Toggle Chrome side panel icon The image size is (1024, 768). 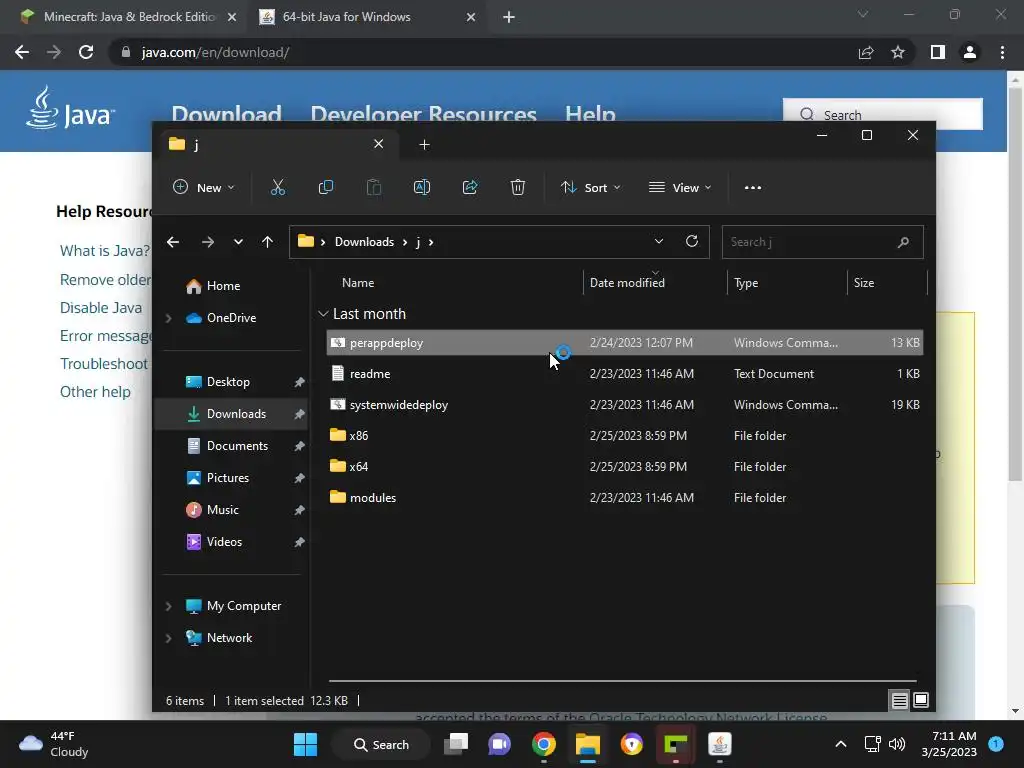point(938,52)
